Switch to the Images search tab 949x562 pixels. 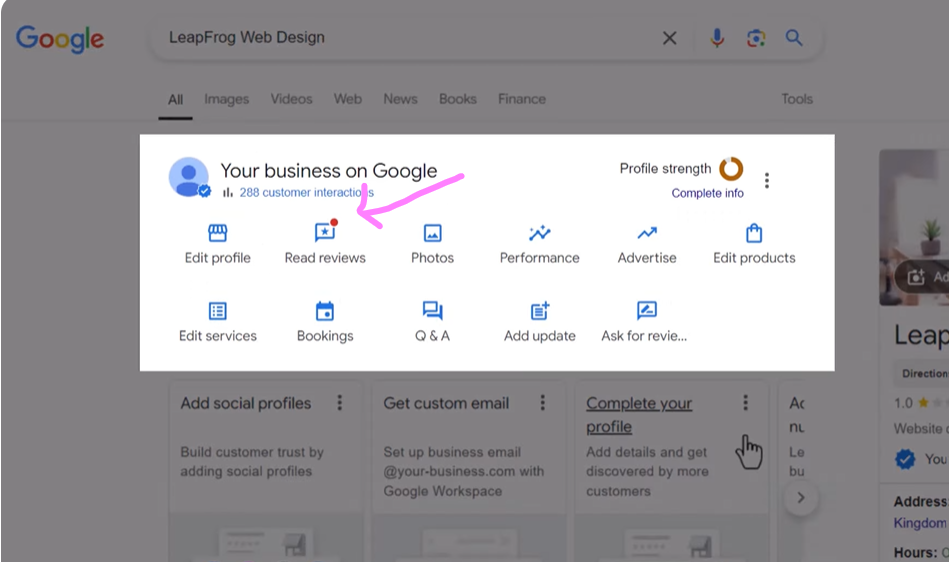coord(226,99)
